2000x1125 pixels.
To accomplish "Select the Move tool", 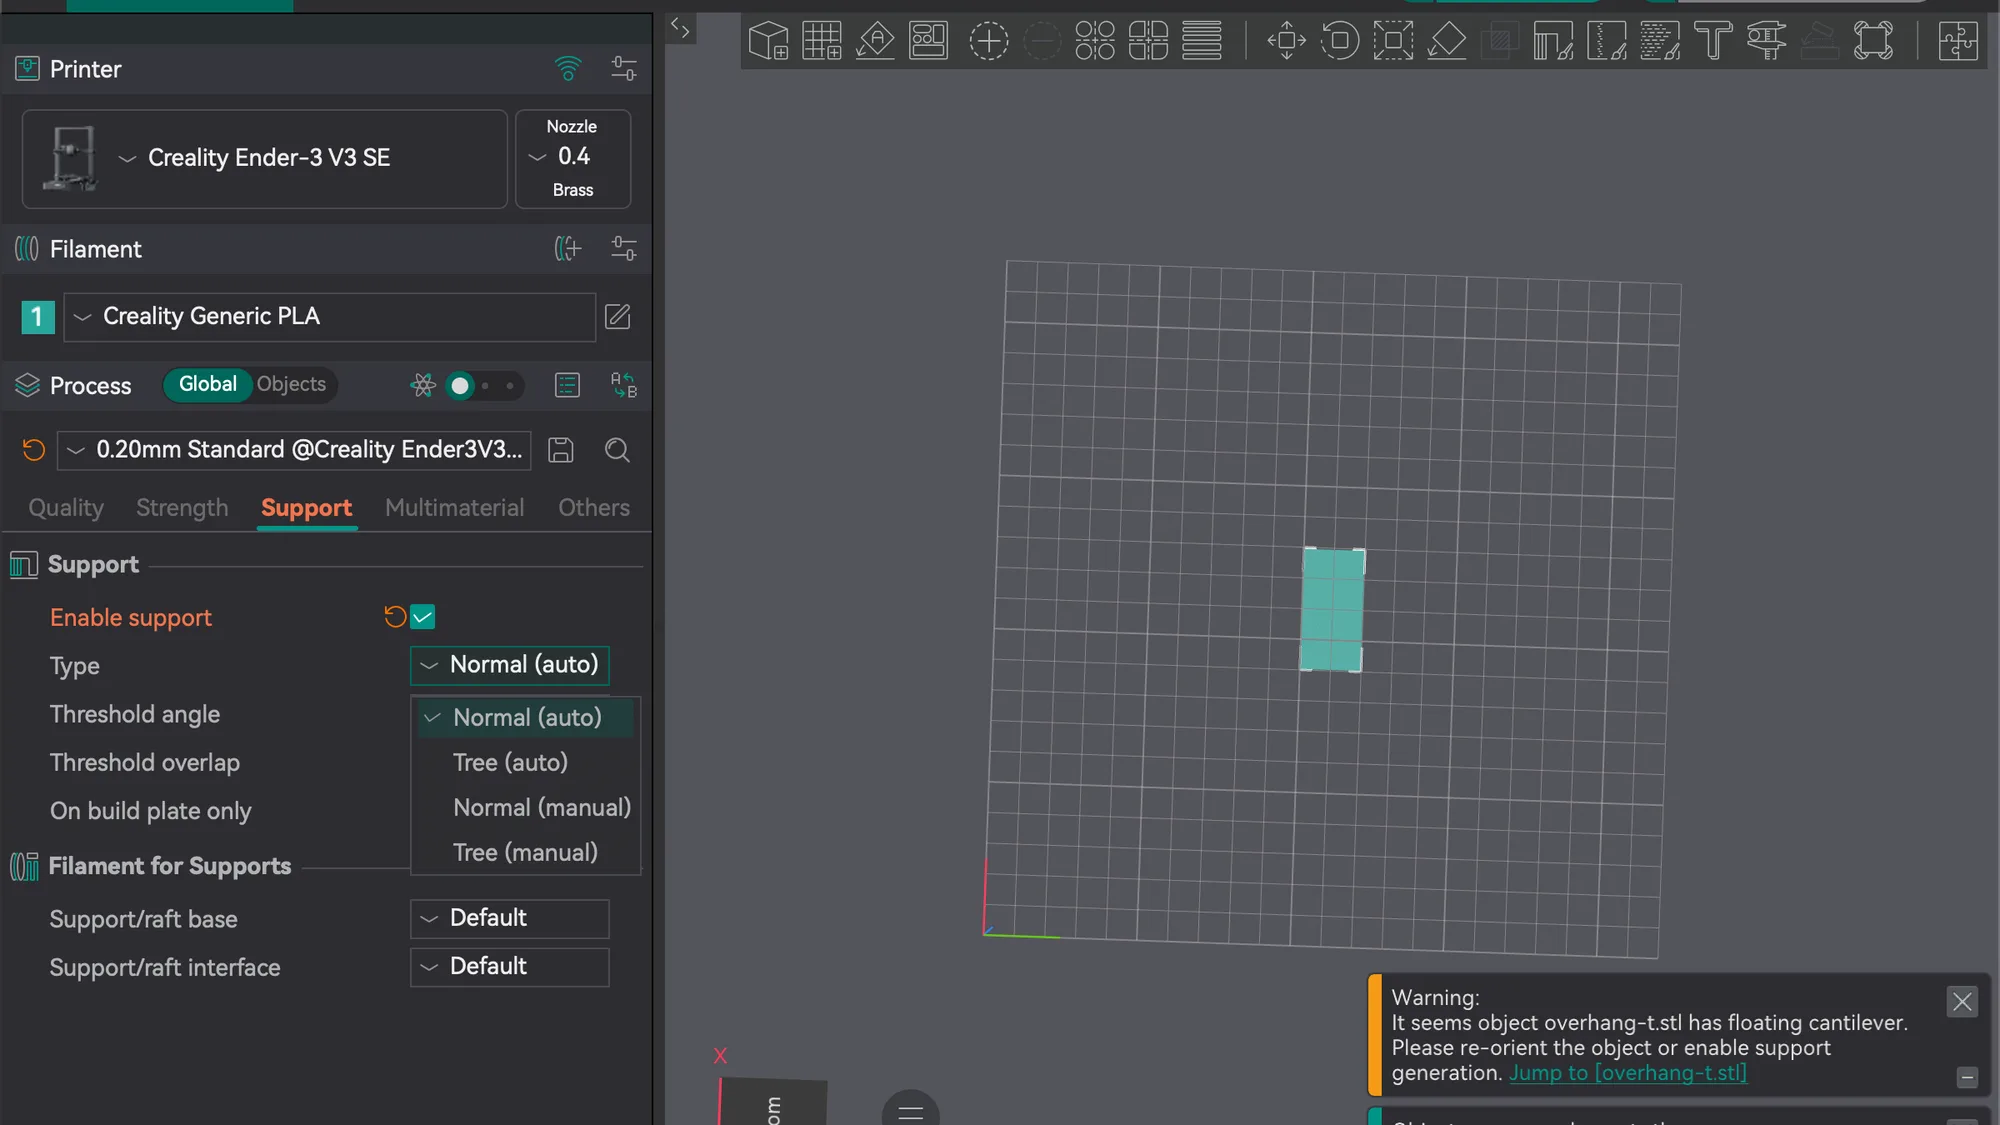I will pyautogui.click(x=1287, y=41).
